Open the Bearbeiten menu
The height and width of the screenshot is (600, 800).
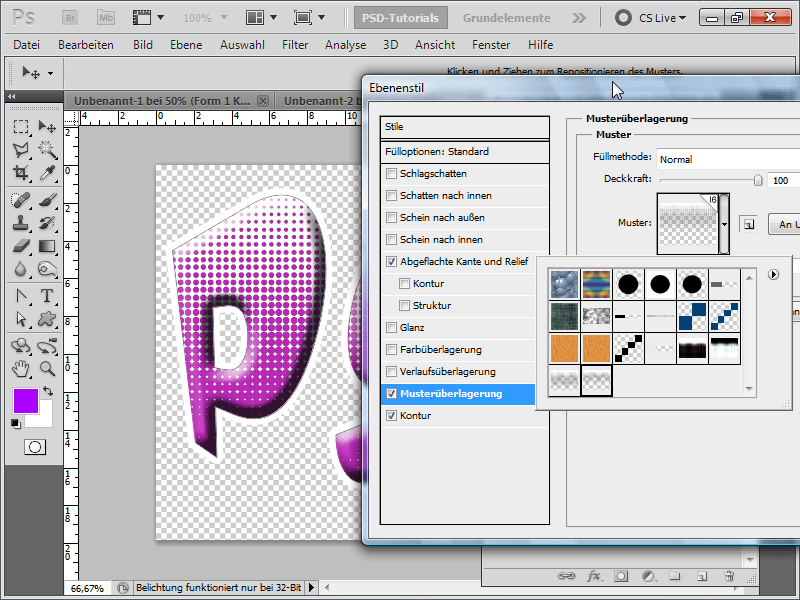(86, 45)
